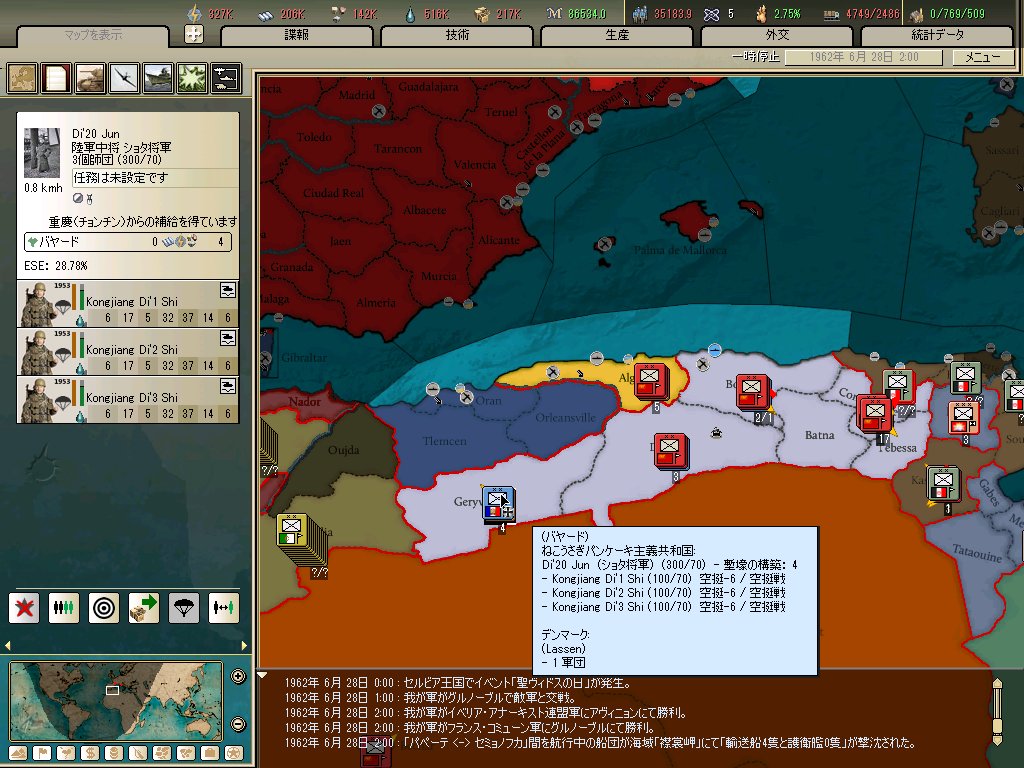Image resolution: width=1024 pixels, height=768 pixels.
Task: Toggle detach icon on Kongjiang Di'2 Shi row
Action: (228, 338)
